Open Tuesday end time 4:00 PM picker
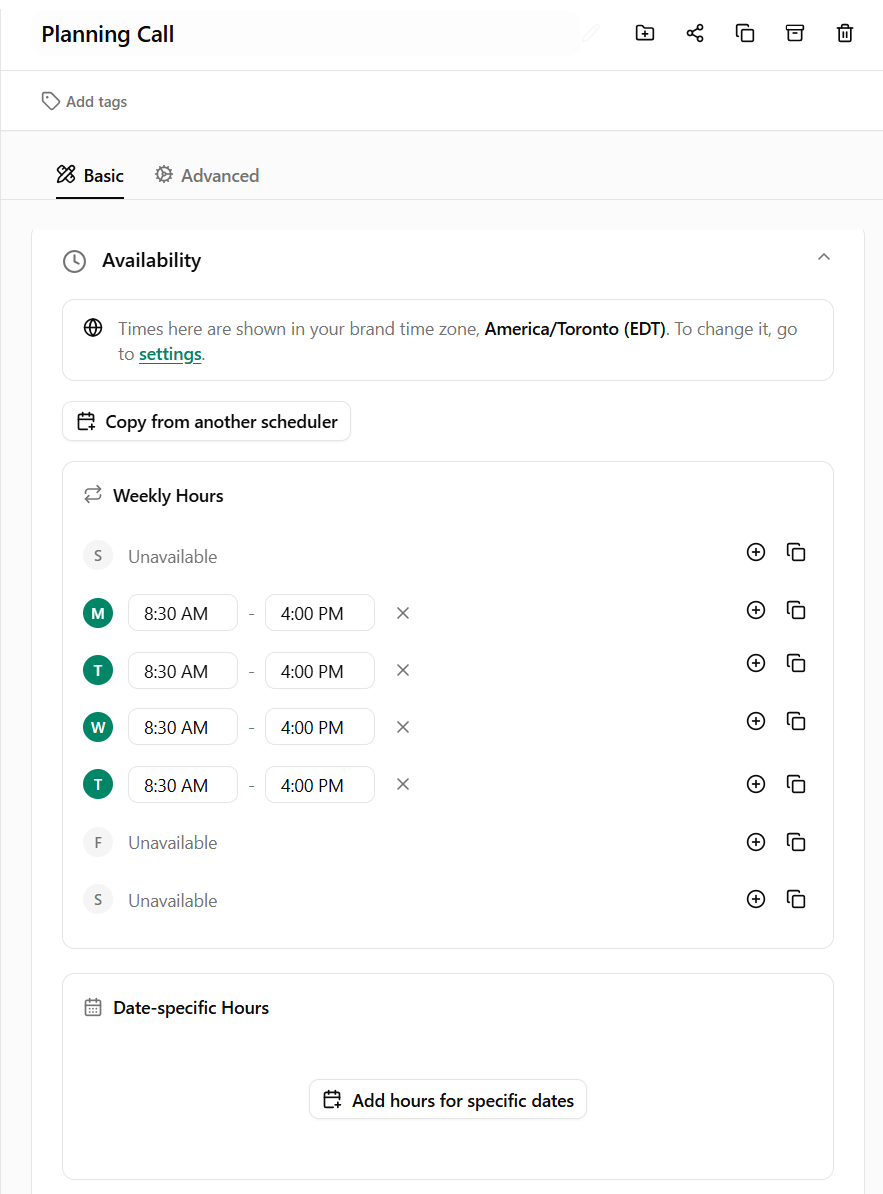 (x=320, y=671)
